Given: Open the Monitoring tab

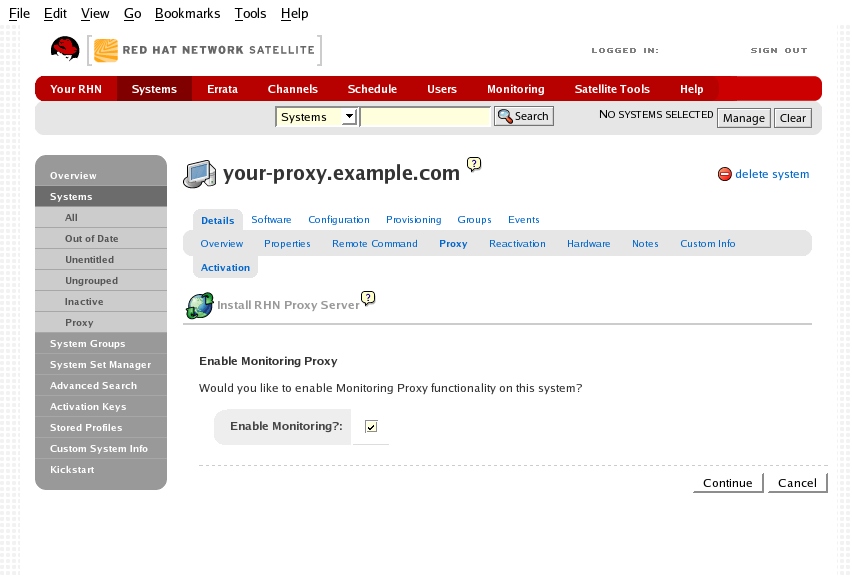Looking at the screenshot, I should [x=516, y=89].
